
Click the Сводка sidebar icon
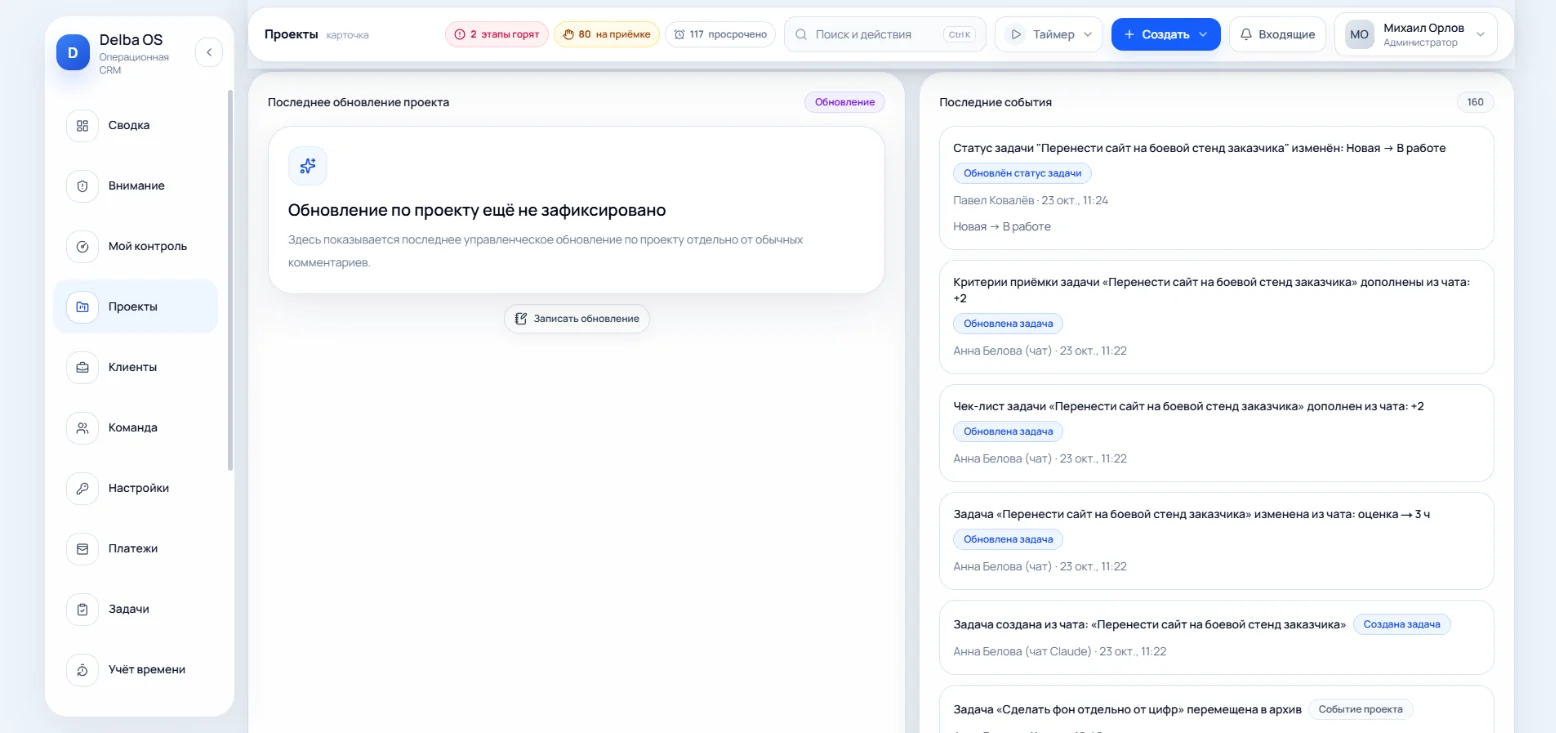(x=82, y=125)
